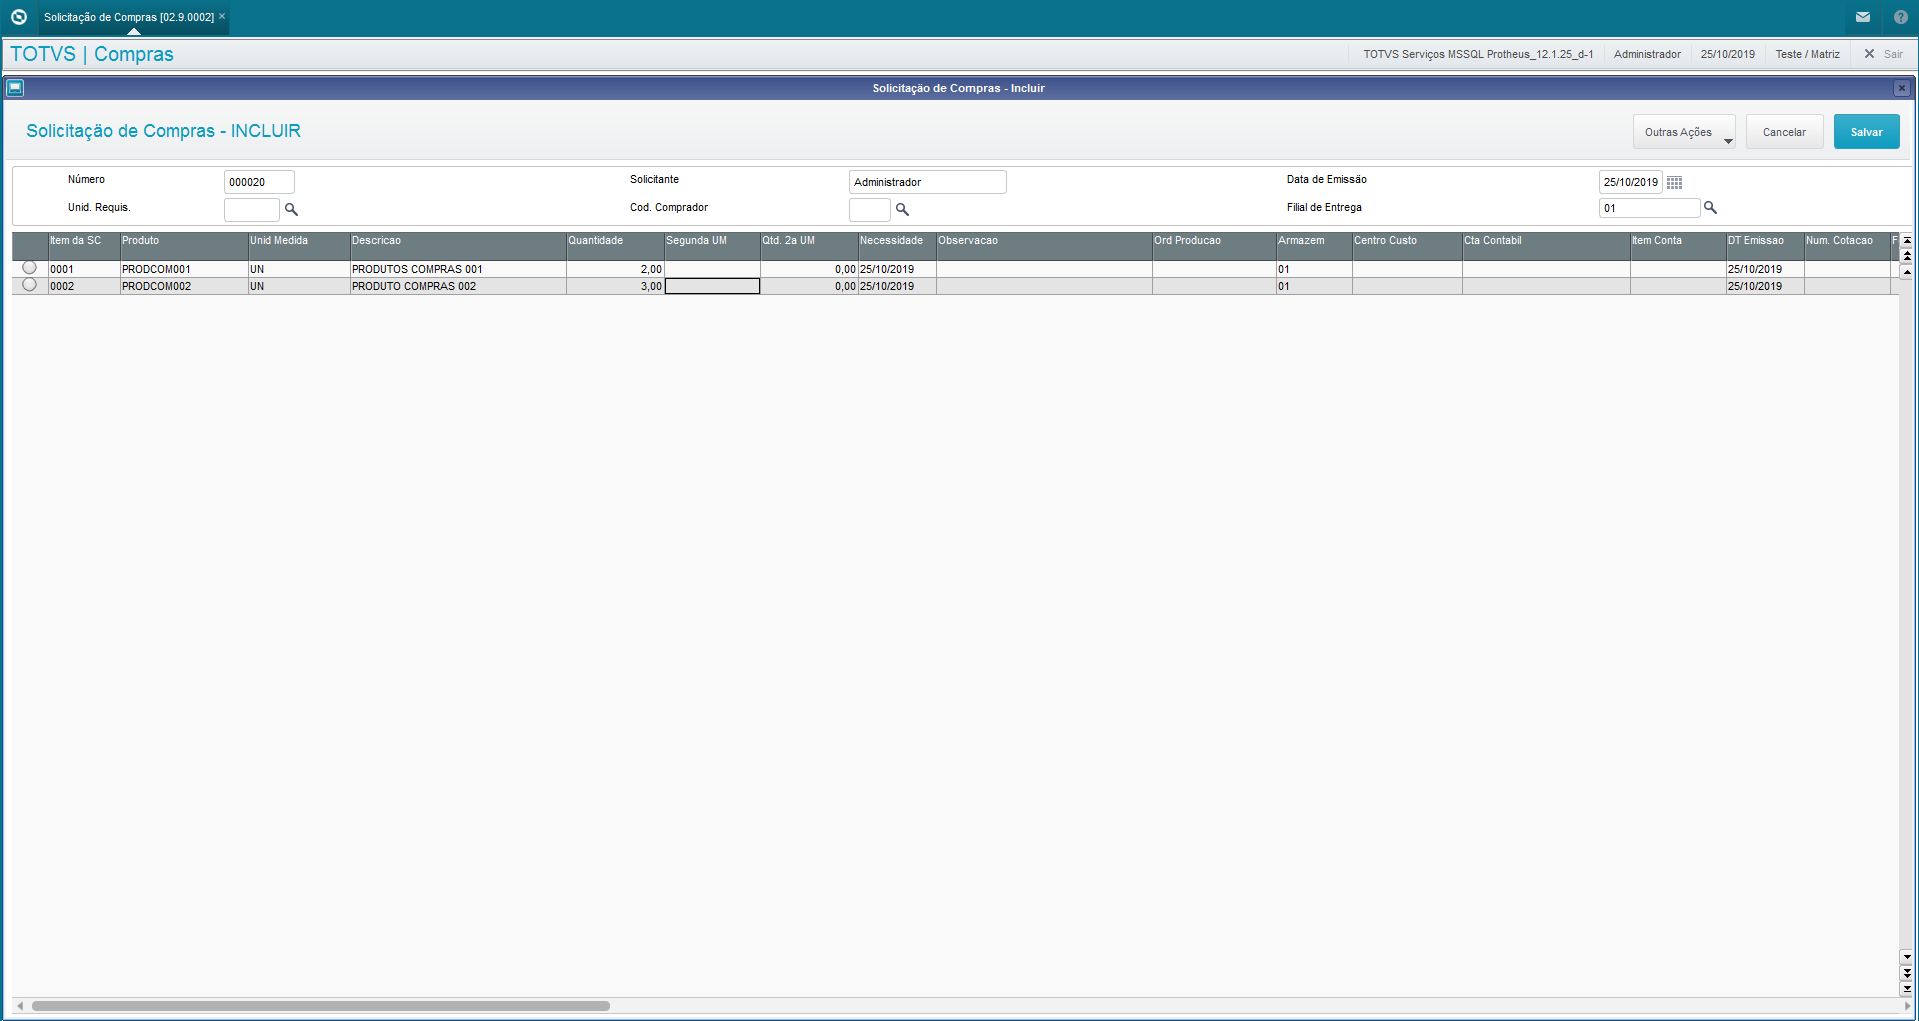Image resolution: width=1919 pixels, height=1021 pixels.
Task: Click the Segunda UM column header
Action: click(712, 246)
